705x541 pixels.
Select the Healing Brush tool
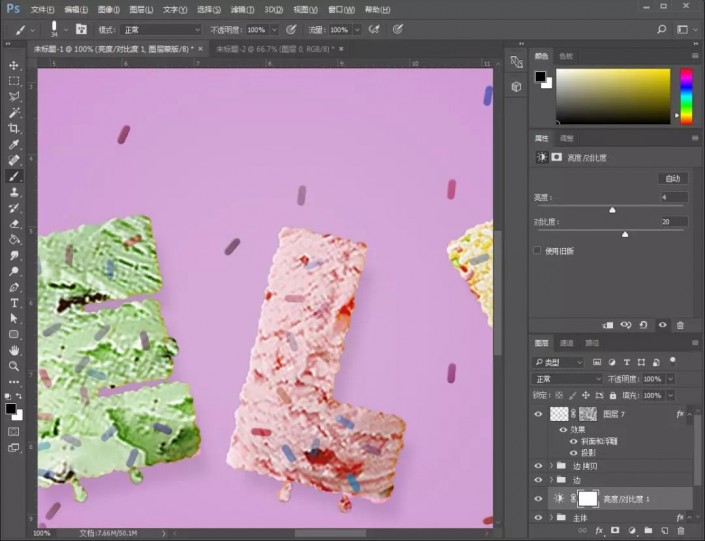(14, 160)
